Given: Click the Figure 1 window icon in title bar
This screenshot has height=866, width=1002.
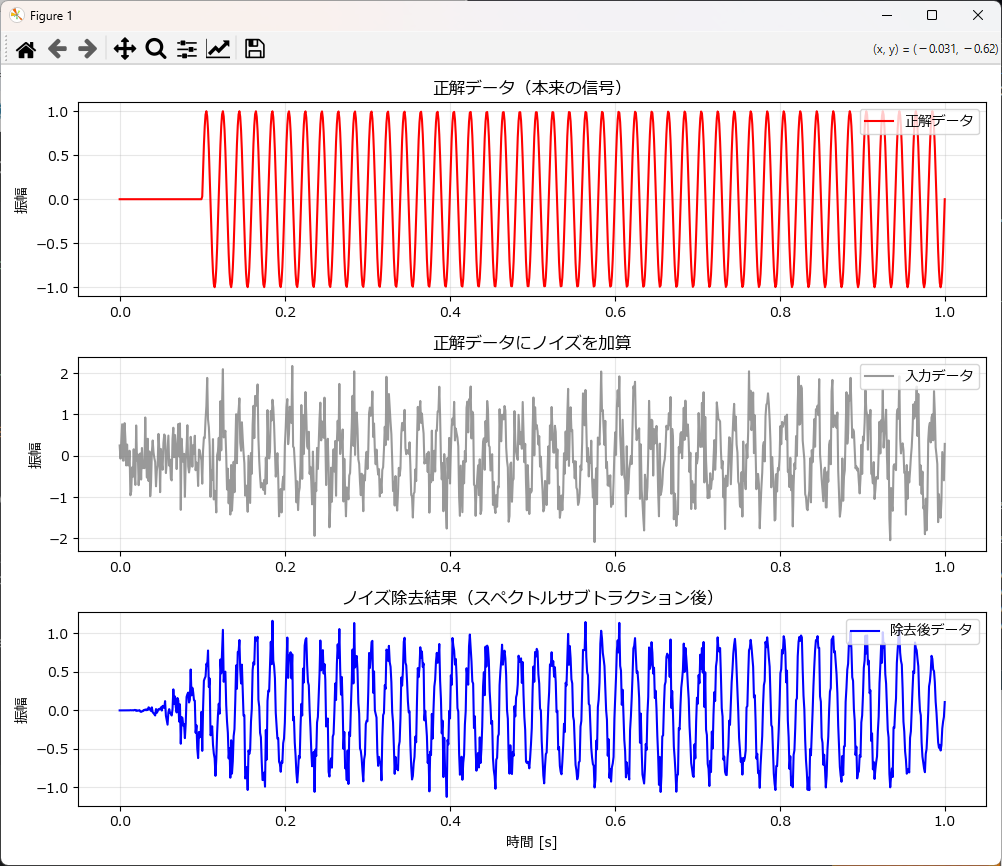Looking at the screenshot, I should (16, 15).
